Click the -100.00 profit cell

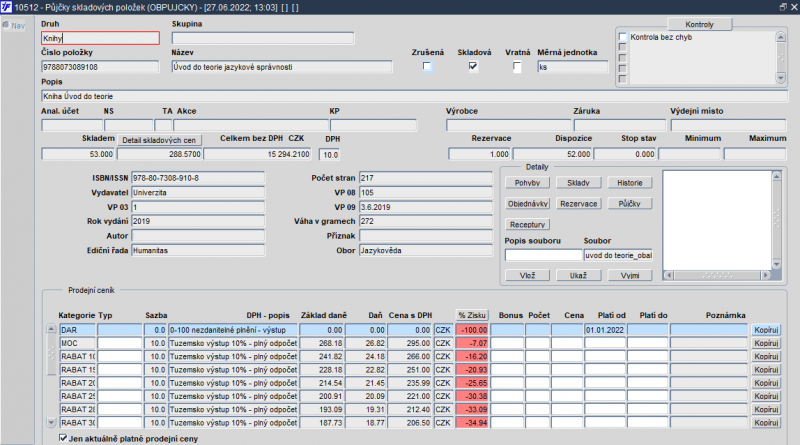pos(472,330)
